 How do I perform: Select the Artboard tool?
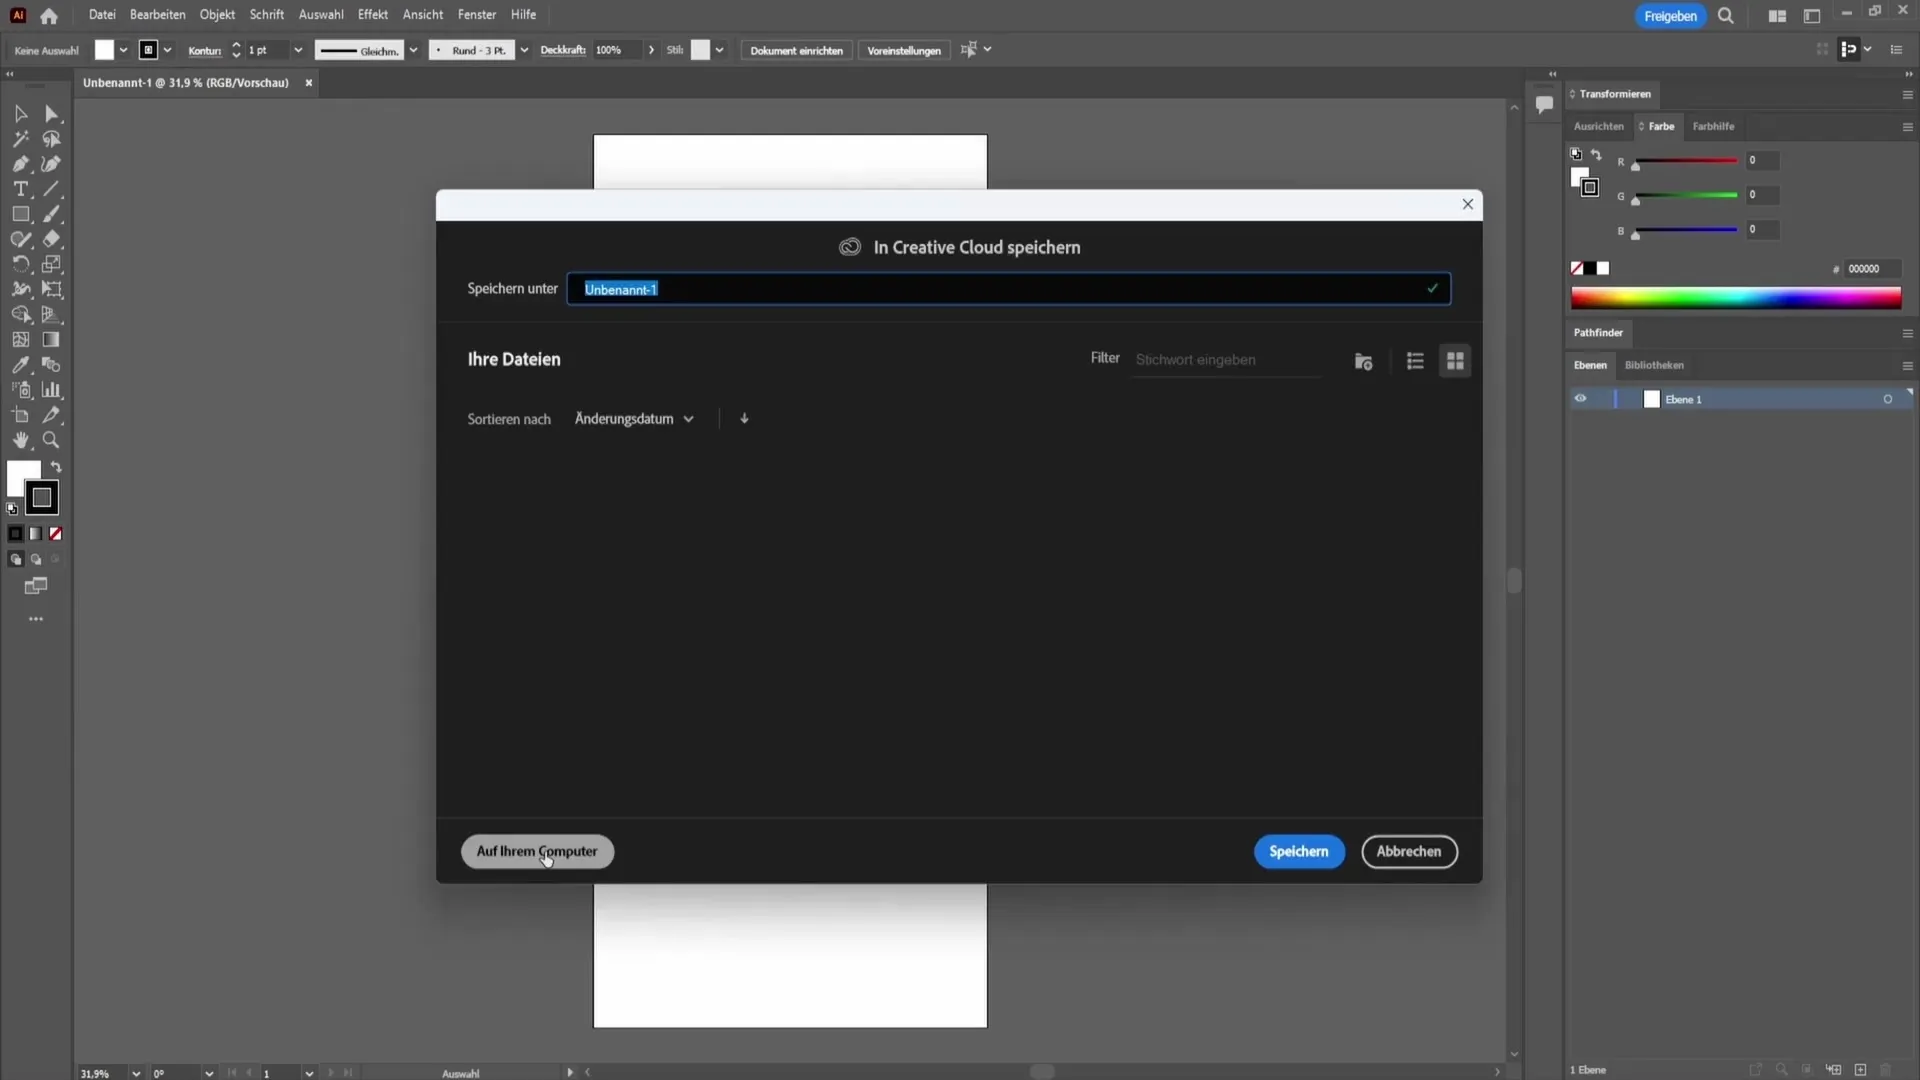[x=20, y=415]
